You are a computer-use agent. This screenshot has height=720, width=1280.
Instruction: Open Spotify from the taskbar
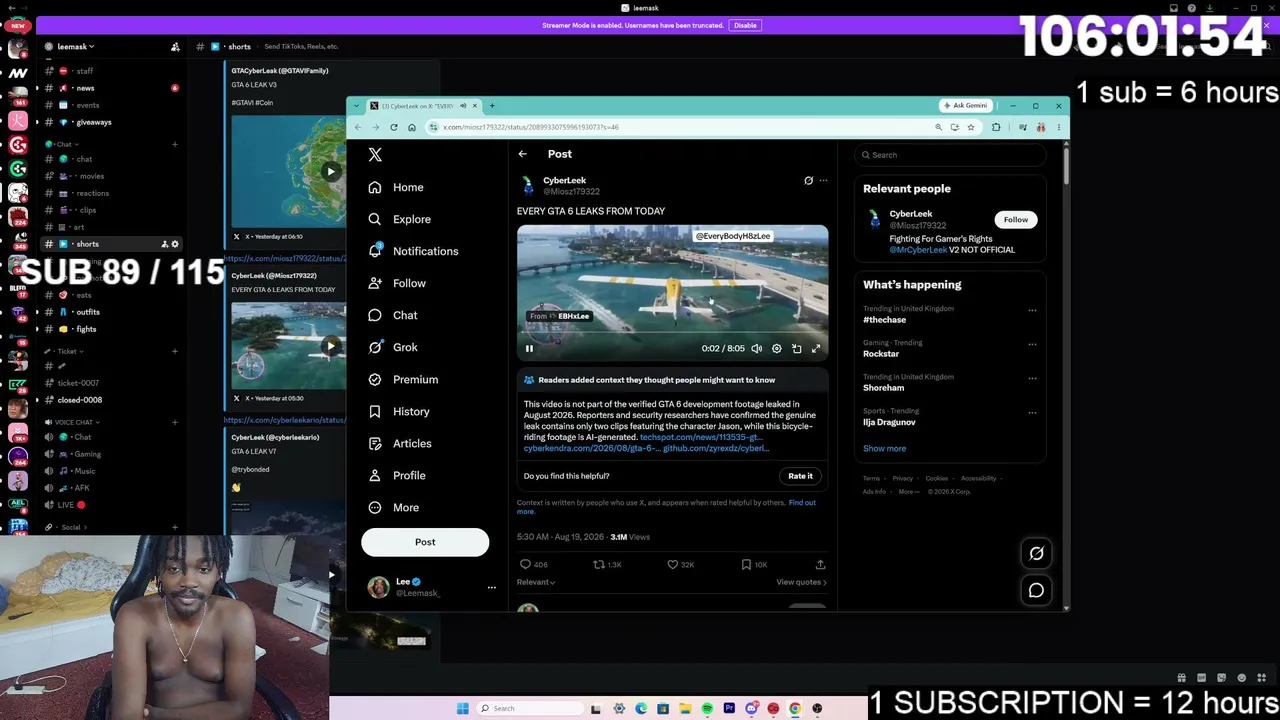pos(707,709)
